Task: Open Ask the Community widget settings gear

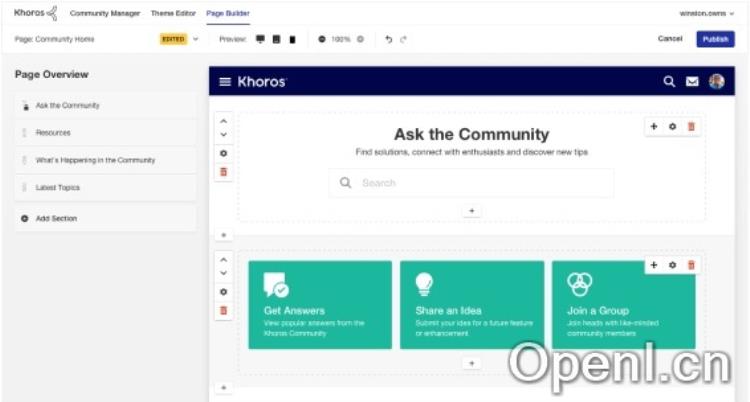Action: tap(673, 126)
